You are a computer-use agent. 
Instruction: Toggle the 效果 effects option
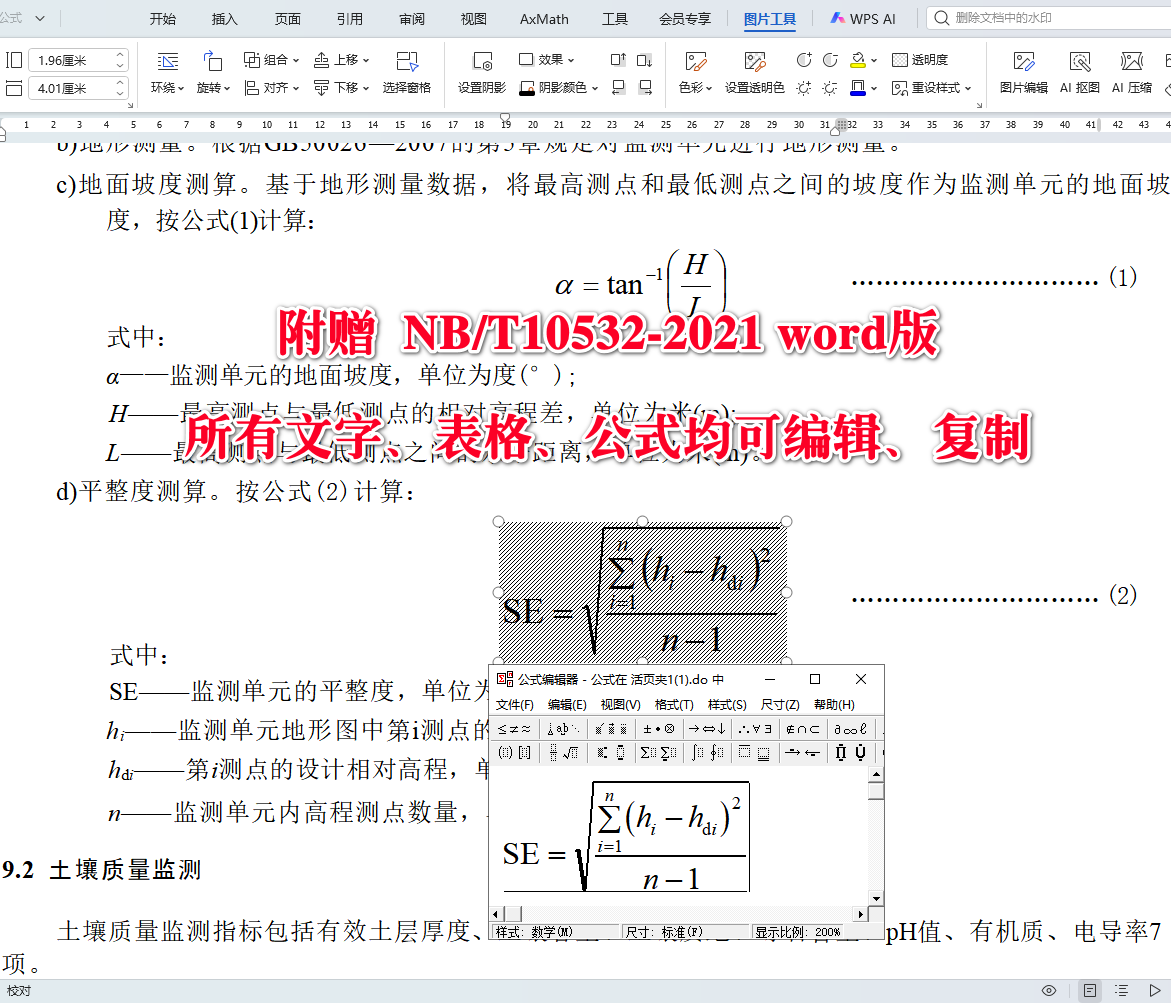coord(547,59)
